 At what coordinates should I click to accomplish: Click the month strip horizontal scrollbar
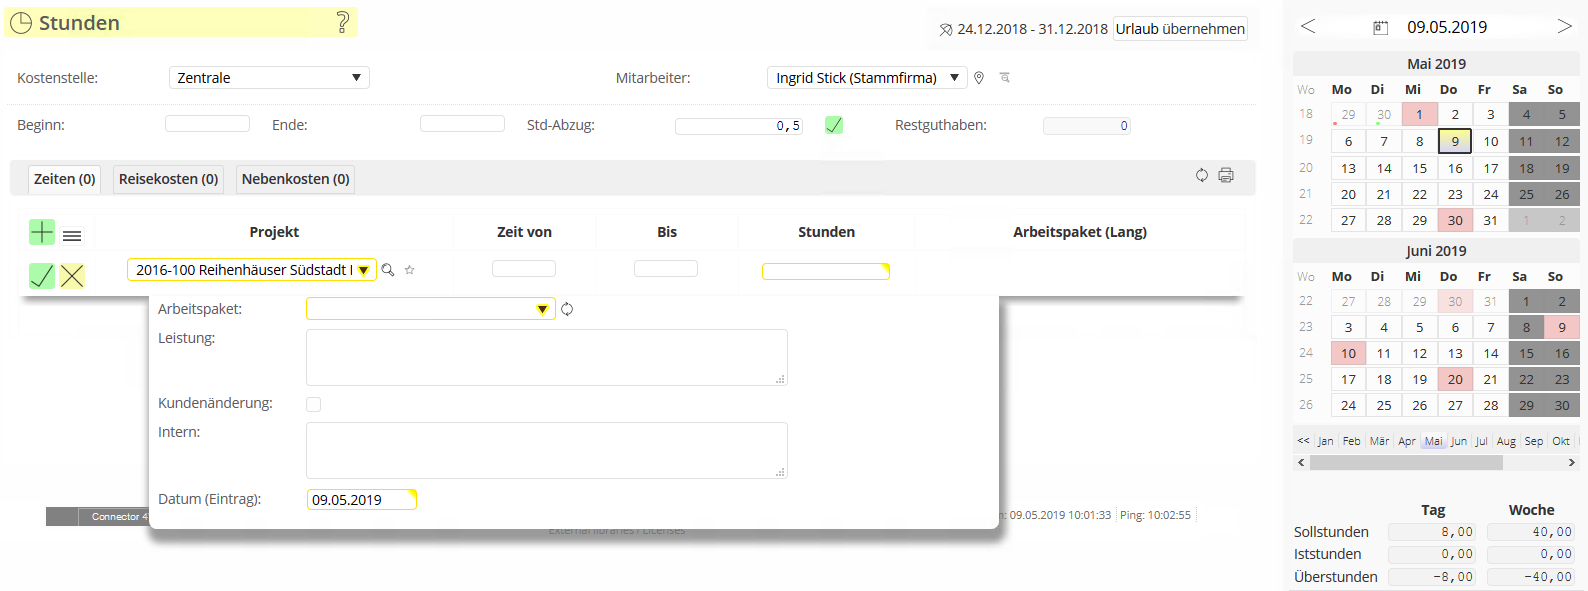[x=1405, y=463]
